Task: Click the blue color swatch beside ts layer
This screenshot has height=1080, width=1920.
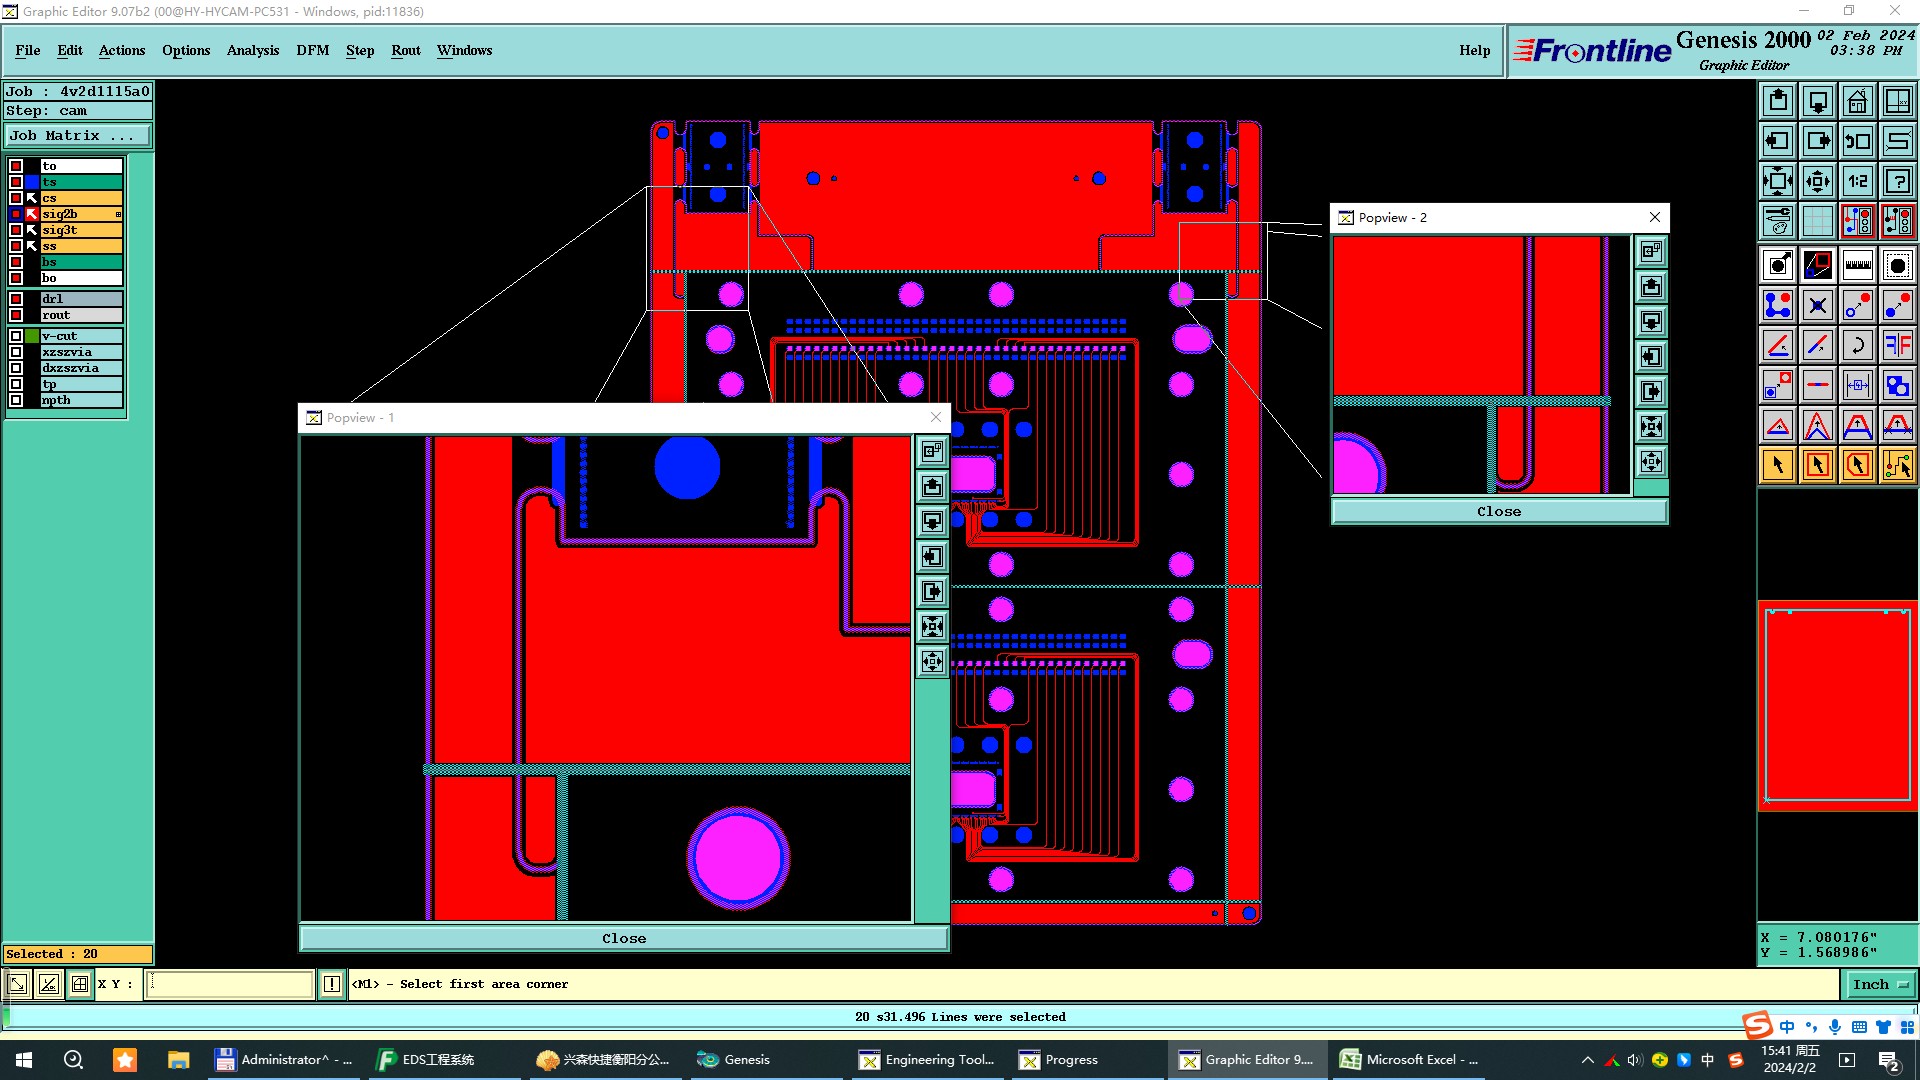Action: 32,182
